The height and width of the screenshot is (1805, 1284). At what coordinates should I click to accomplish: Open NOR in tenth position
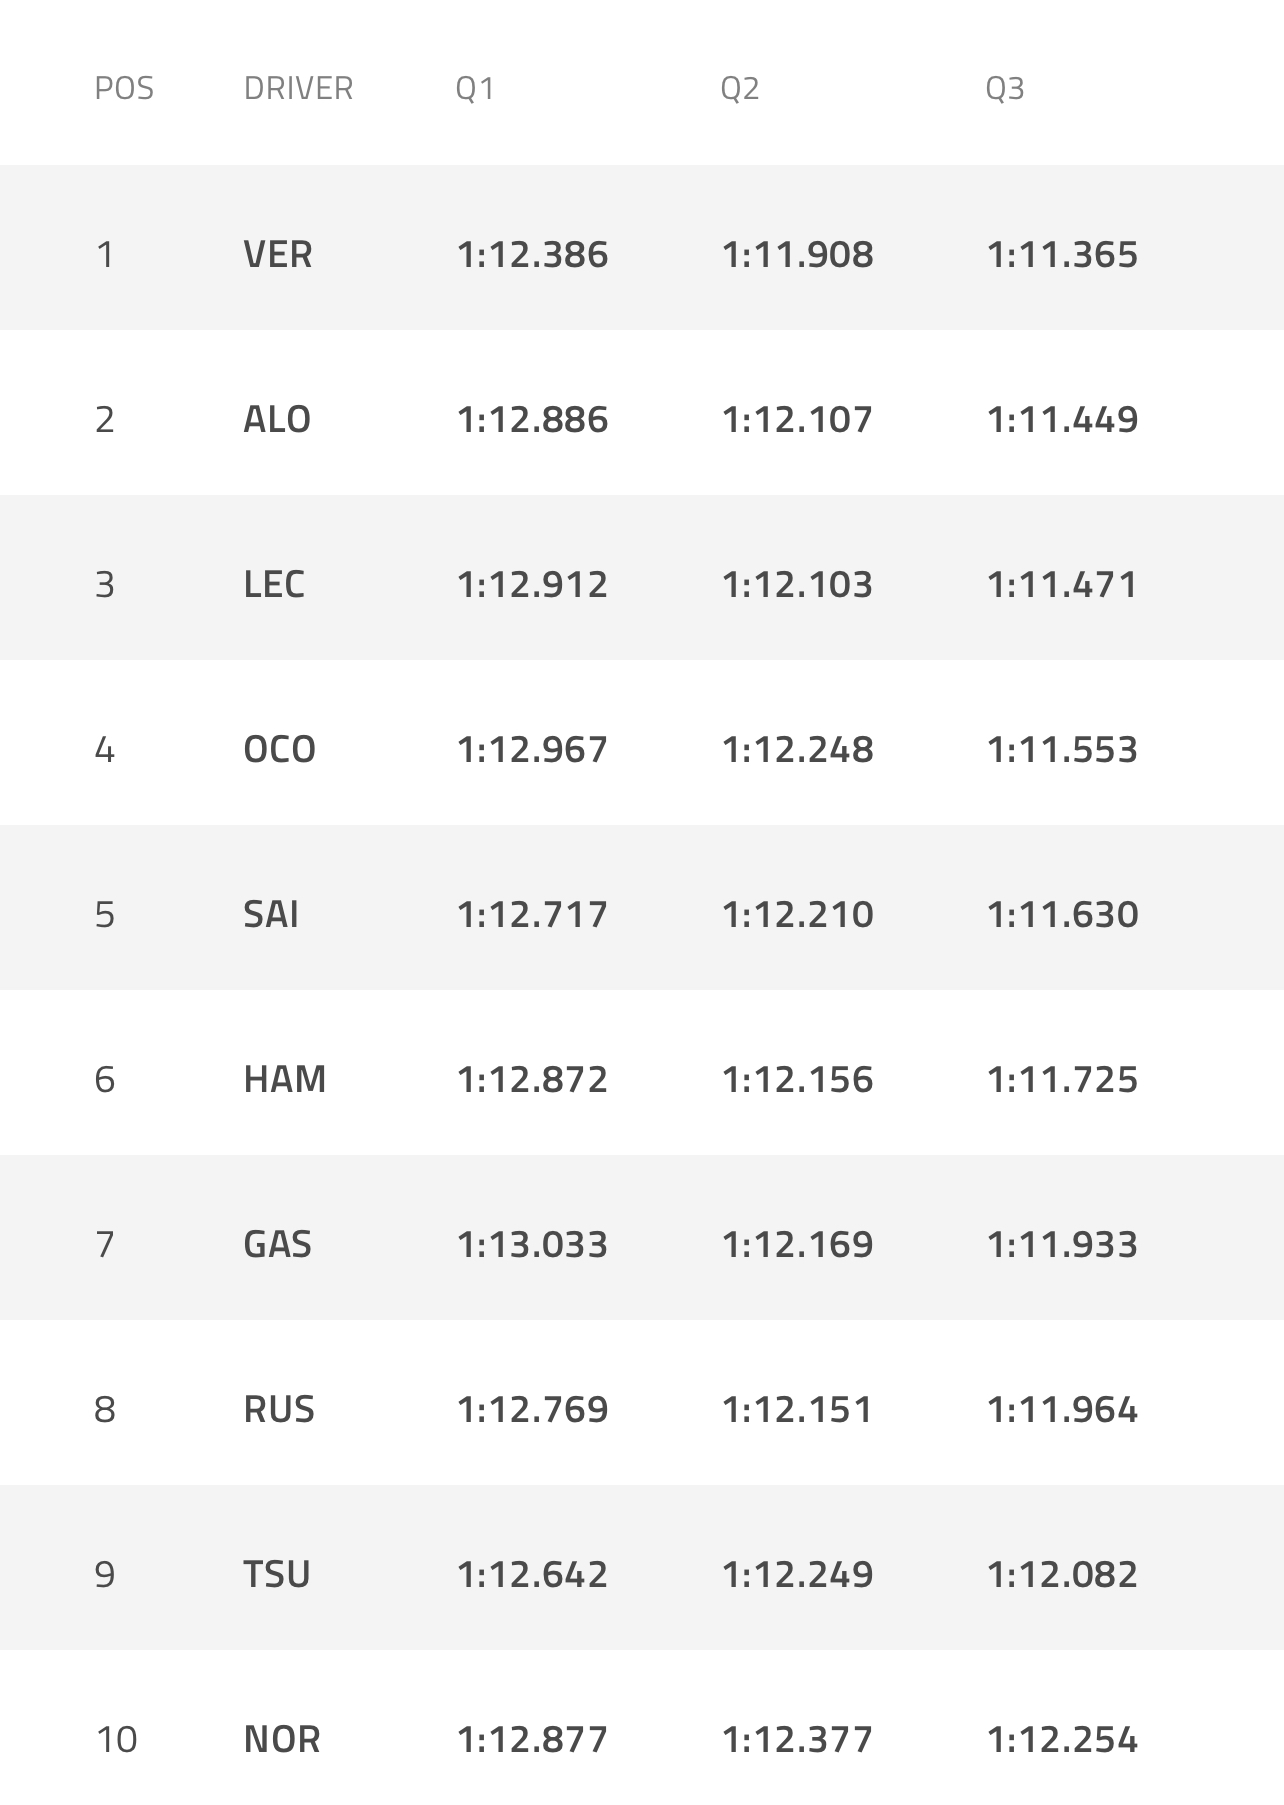282,1740
